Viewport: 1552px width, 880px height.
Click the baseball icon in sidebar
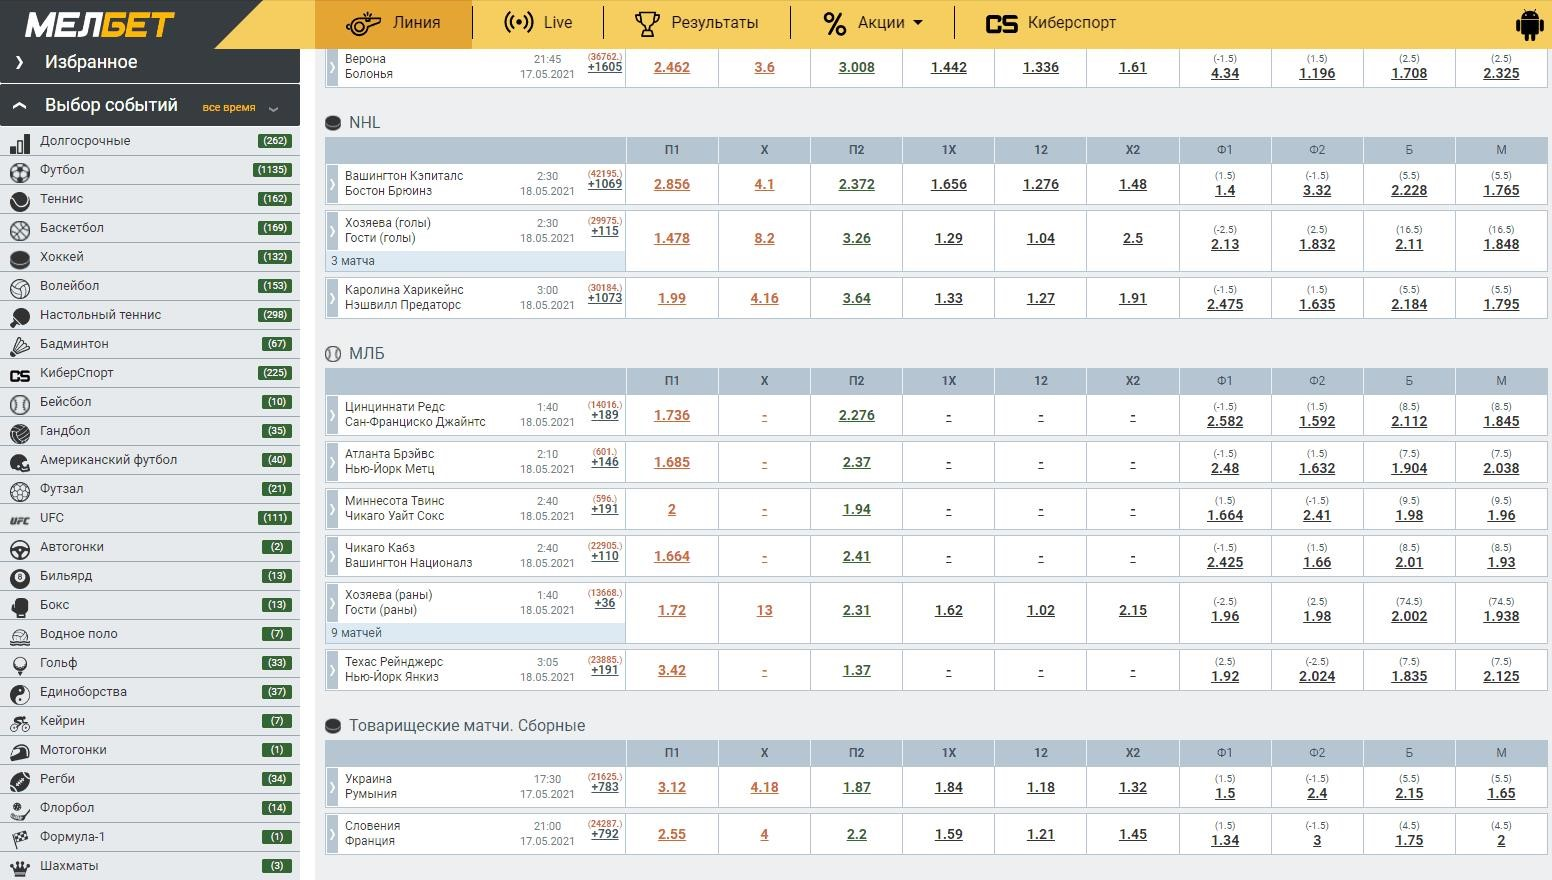pyautogui.click(x=19, y=403)
